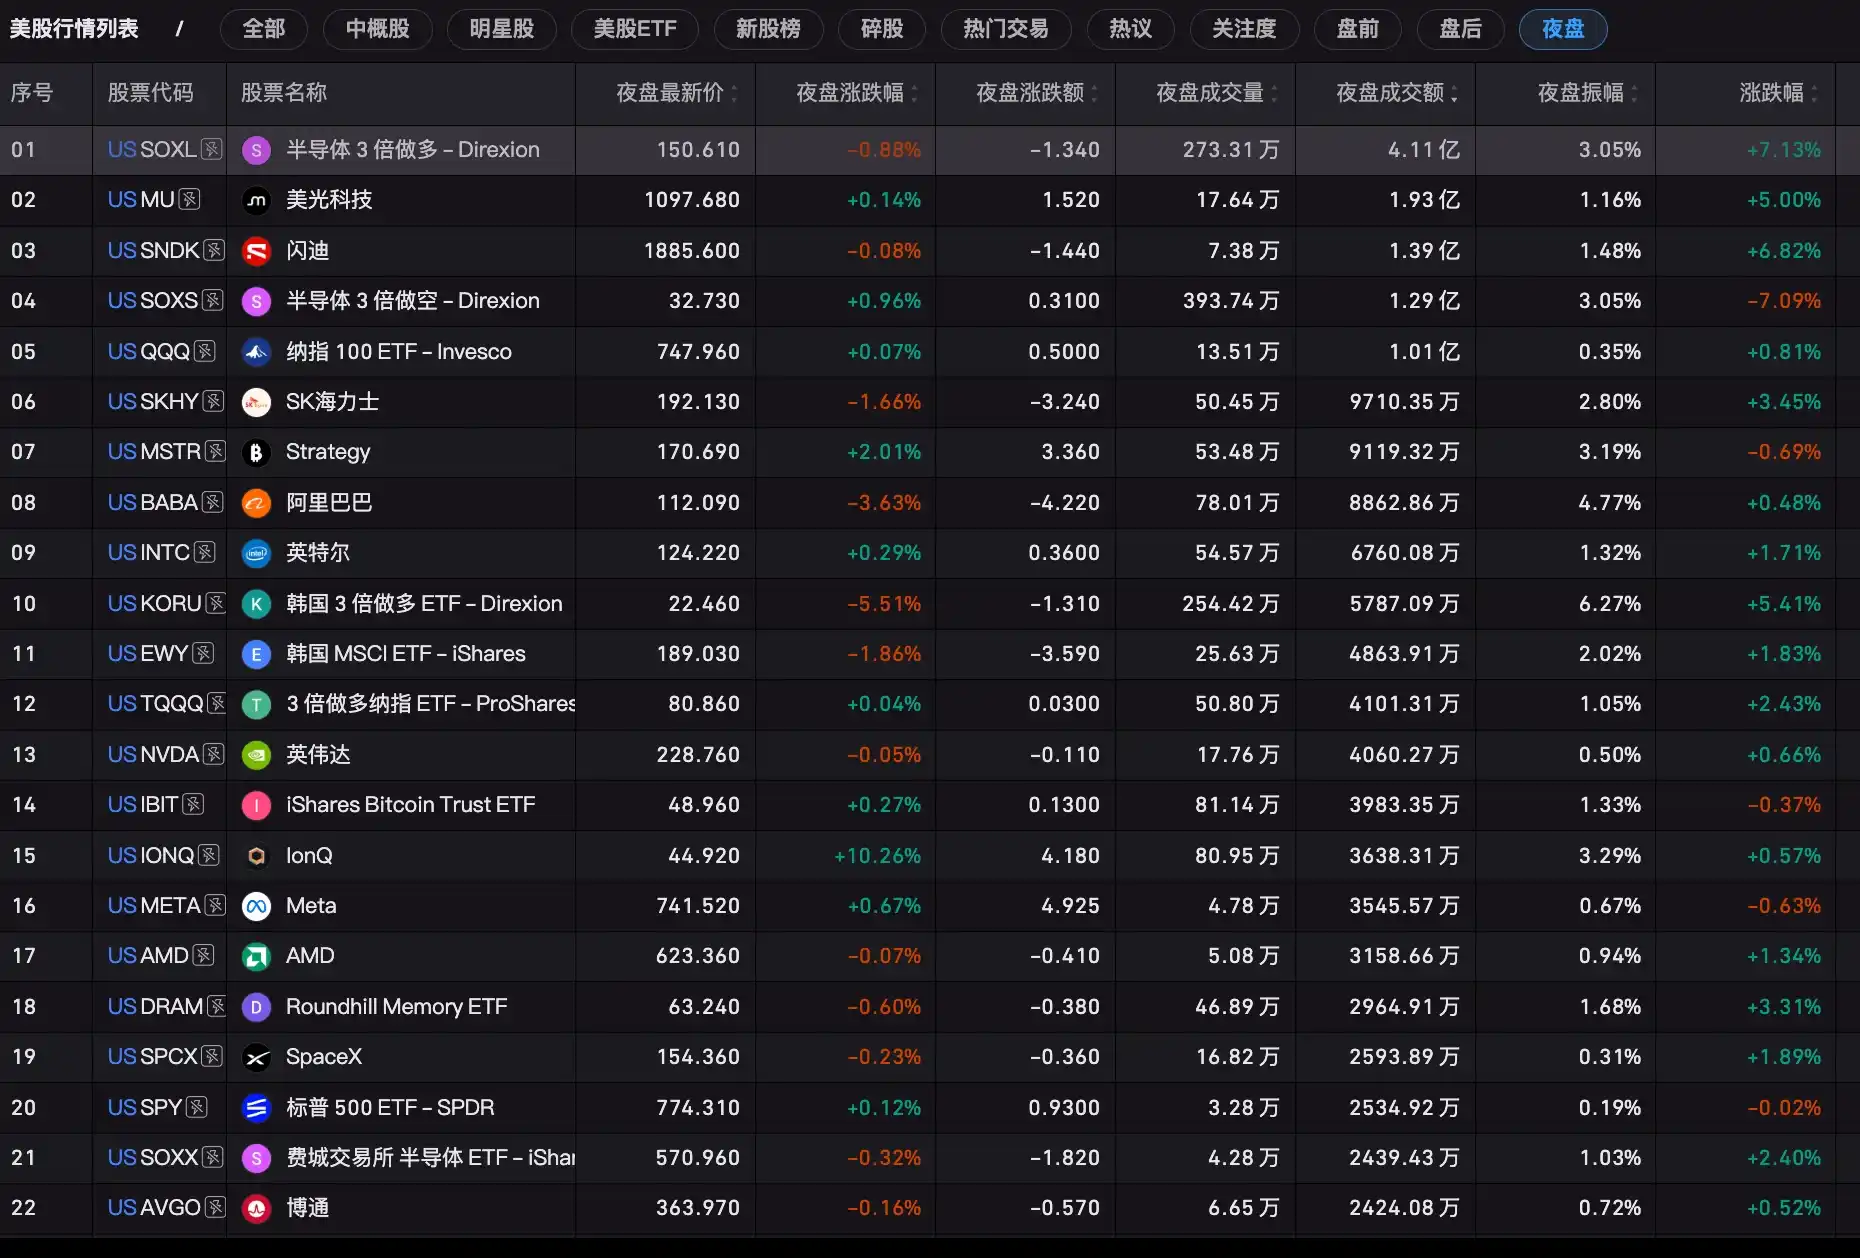1860x1258 pixels.
Task: Open the US BABA ticker link
Action: point(153,503)
